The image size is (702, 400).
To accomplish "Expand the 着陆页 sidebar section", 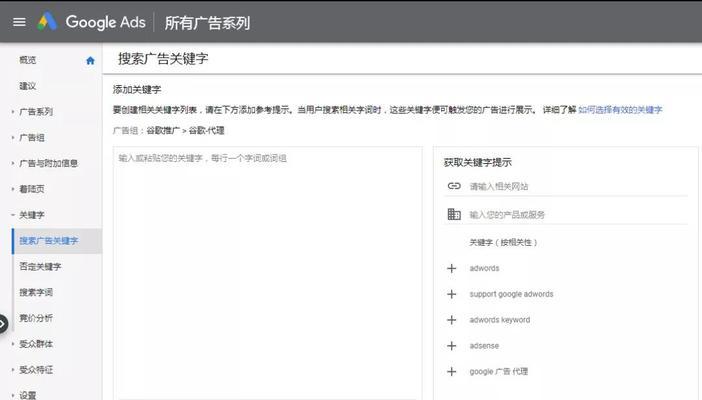I will [x=13, y=189].
